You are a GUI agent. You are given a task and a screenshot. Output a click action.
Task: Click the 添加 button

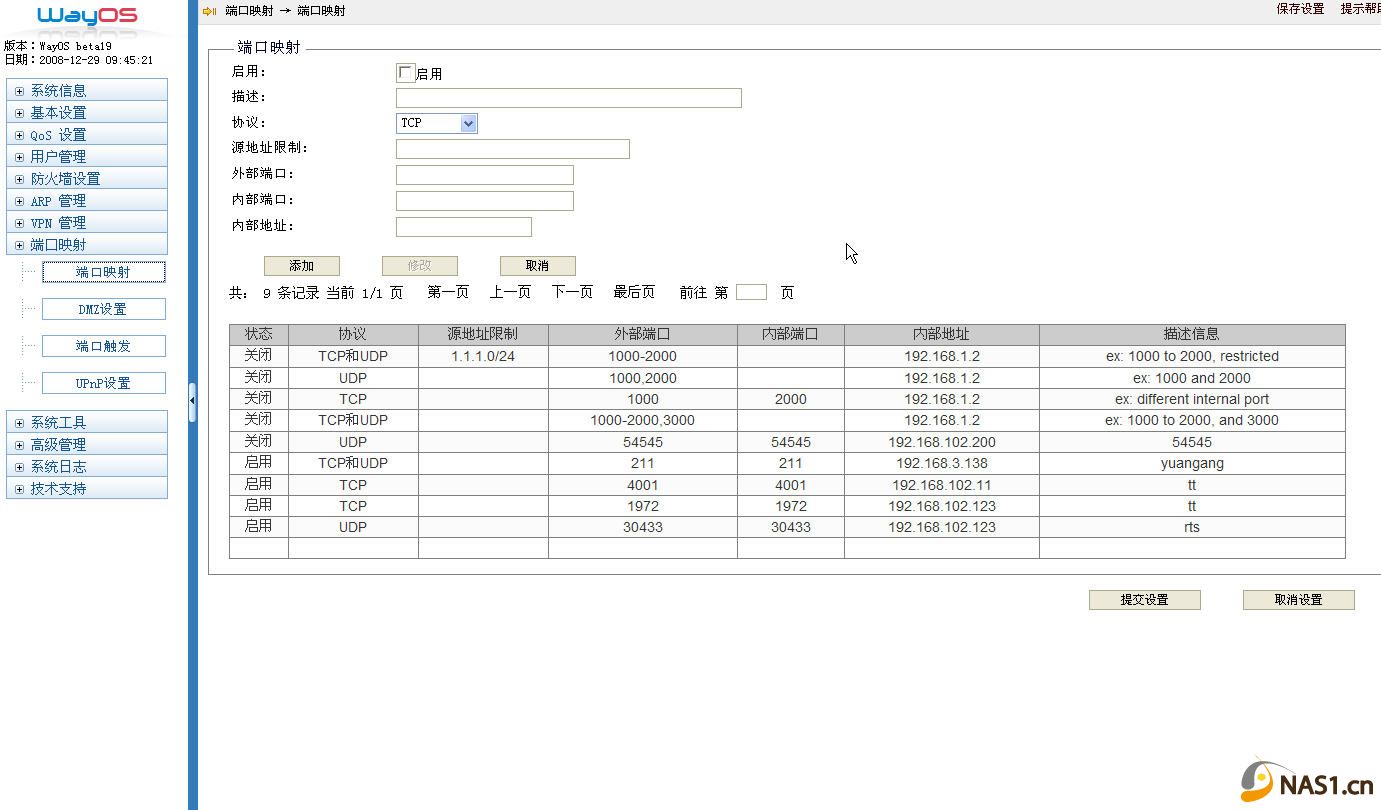(302, 266)
